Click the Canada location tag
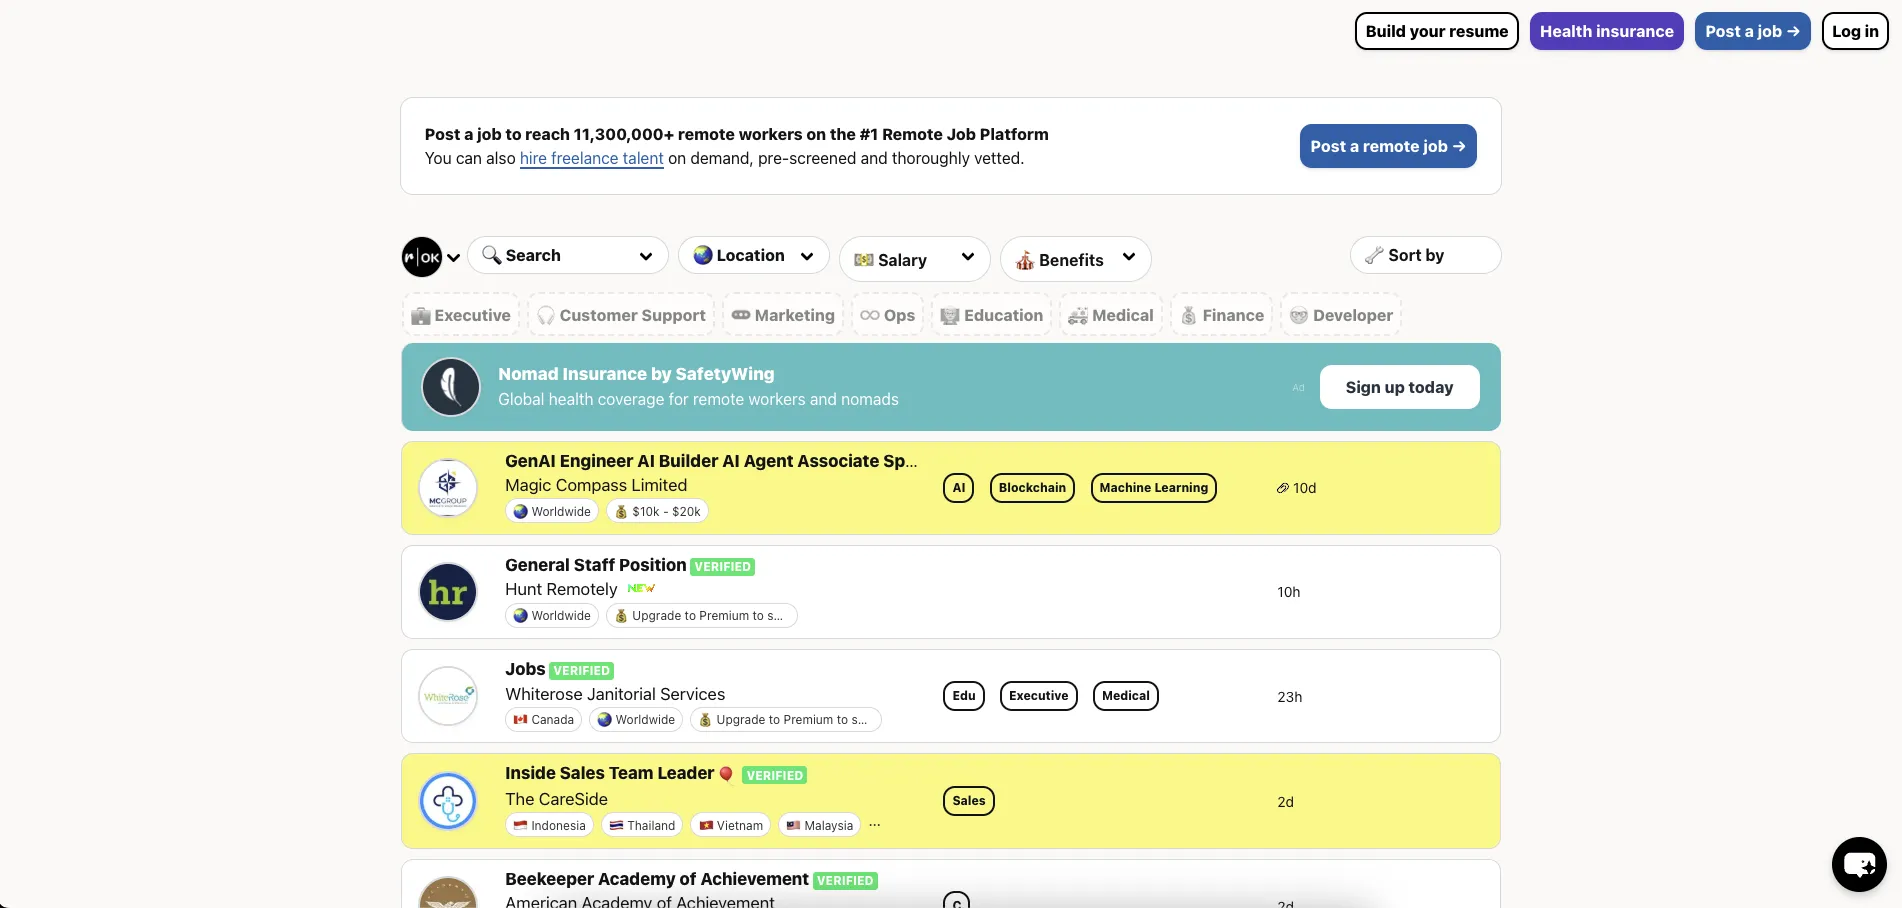This screenshot has height=908, width=1902. [x=544, y=720]
